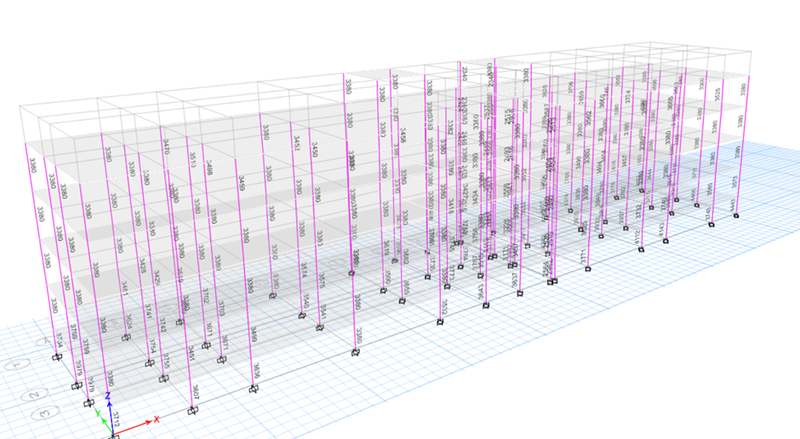Select column value 3498
The width and height of the screenshot is (800, 439).
point(208,167)
